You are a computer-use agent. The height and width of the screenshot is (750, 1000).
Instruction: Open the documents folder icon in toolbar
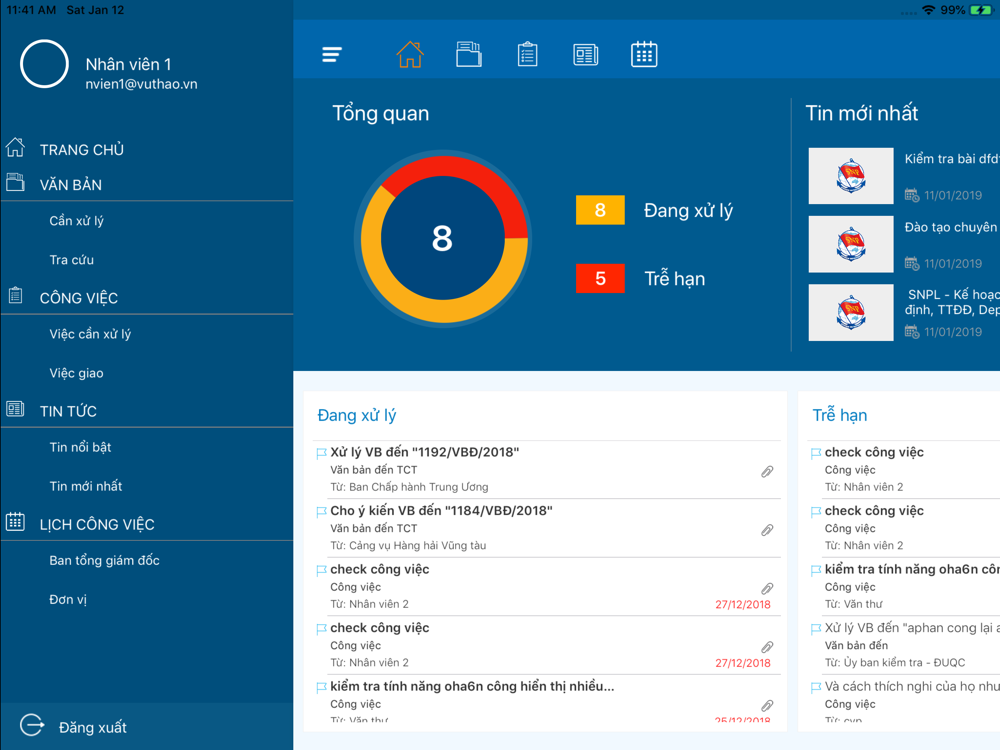pyautogui.click(x=469, y=54)
